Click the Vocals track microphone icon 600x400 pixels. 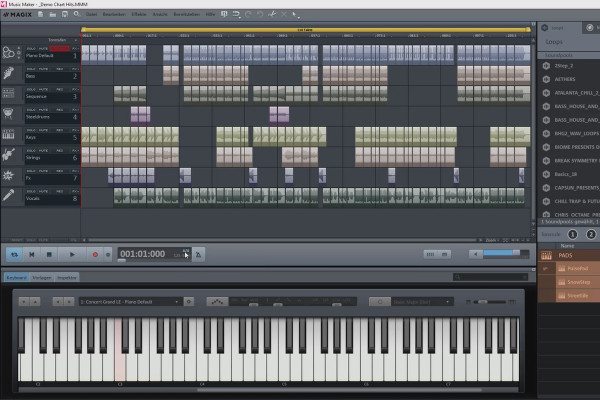tap(8, 195)
